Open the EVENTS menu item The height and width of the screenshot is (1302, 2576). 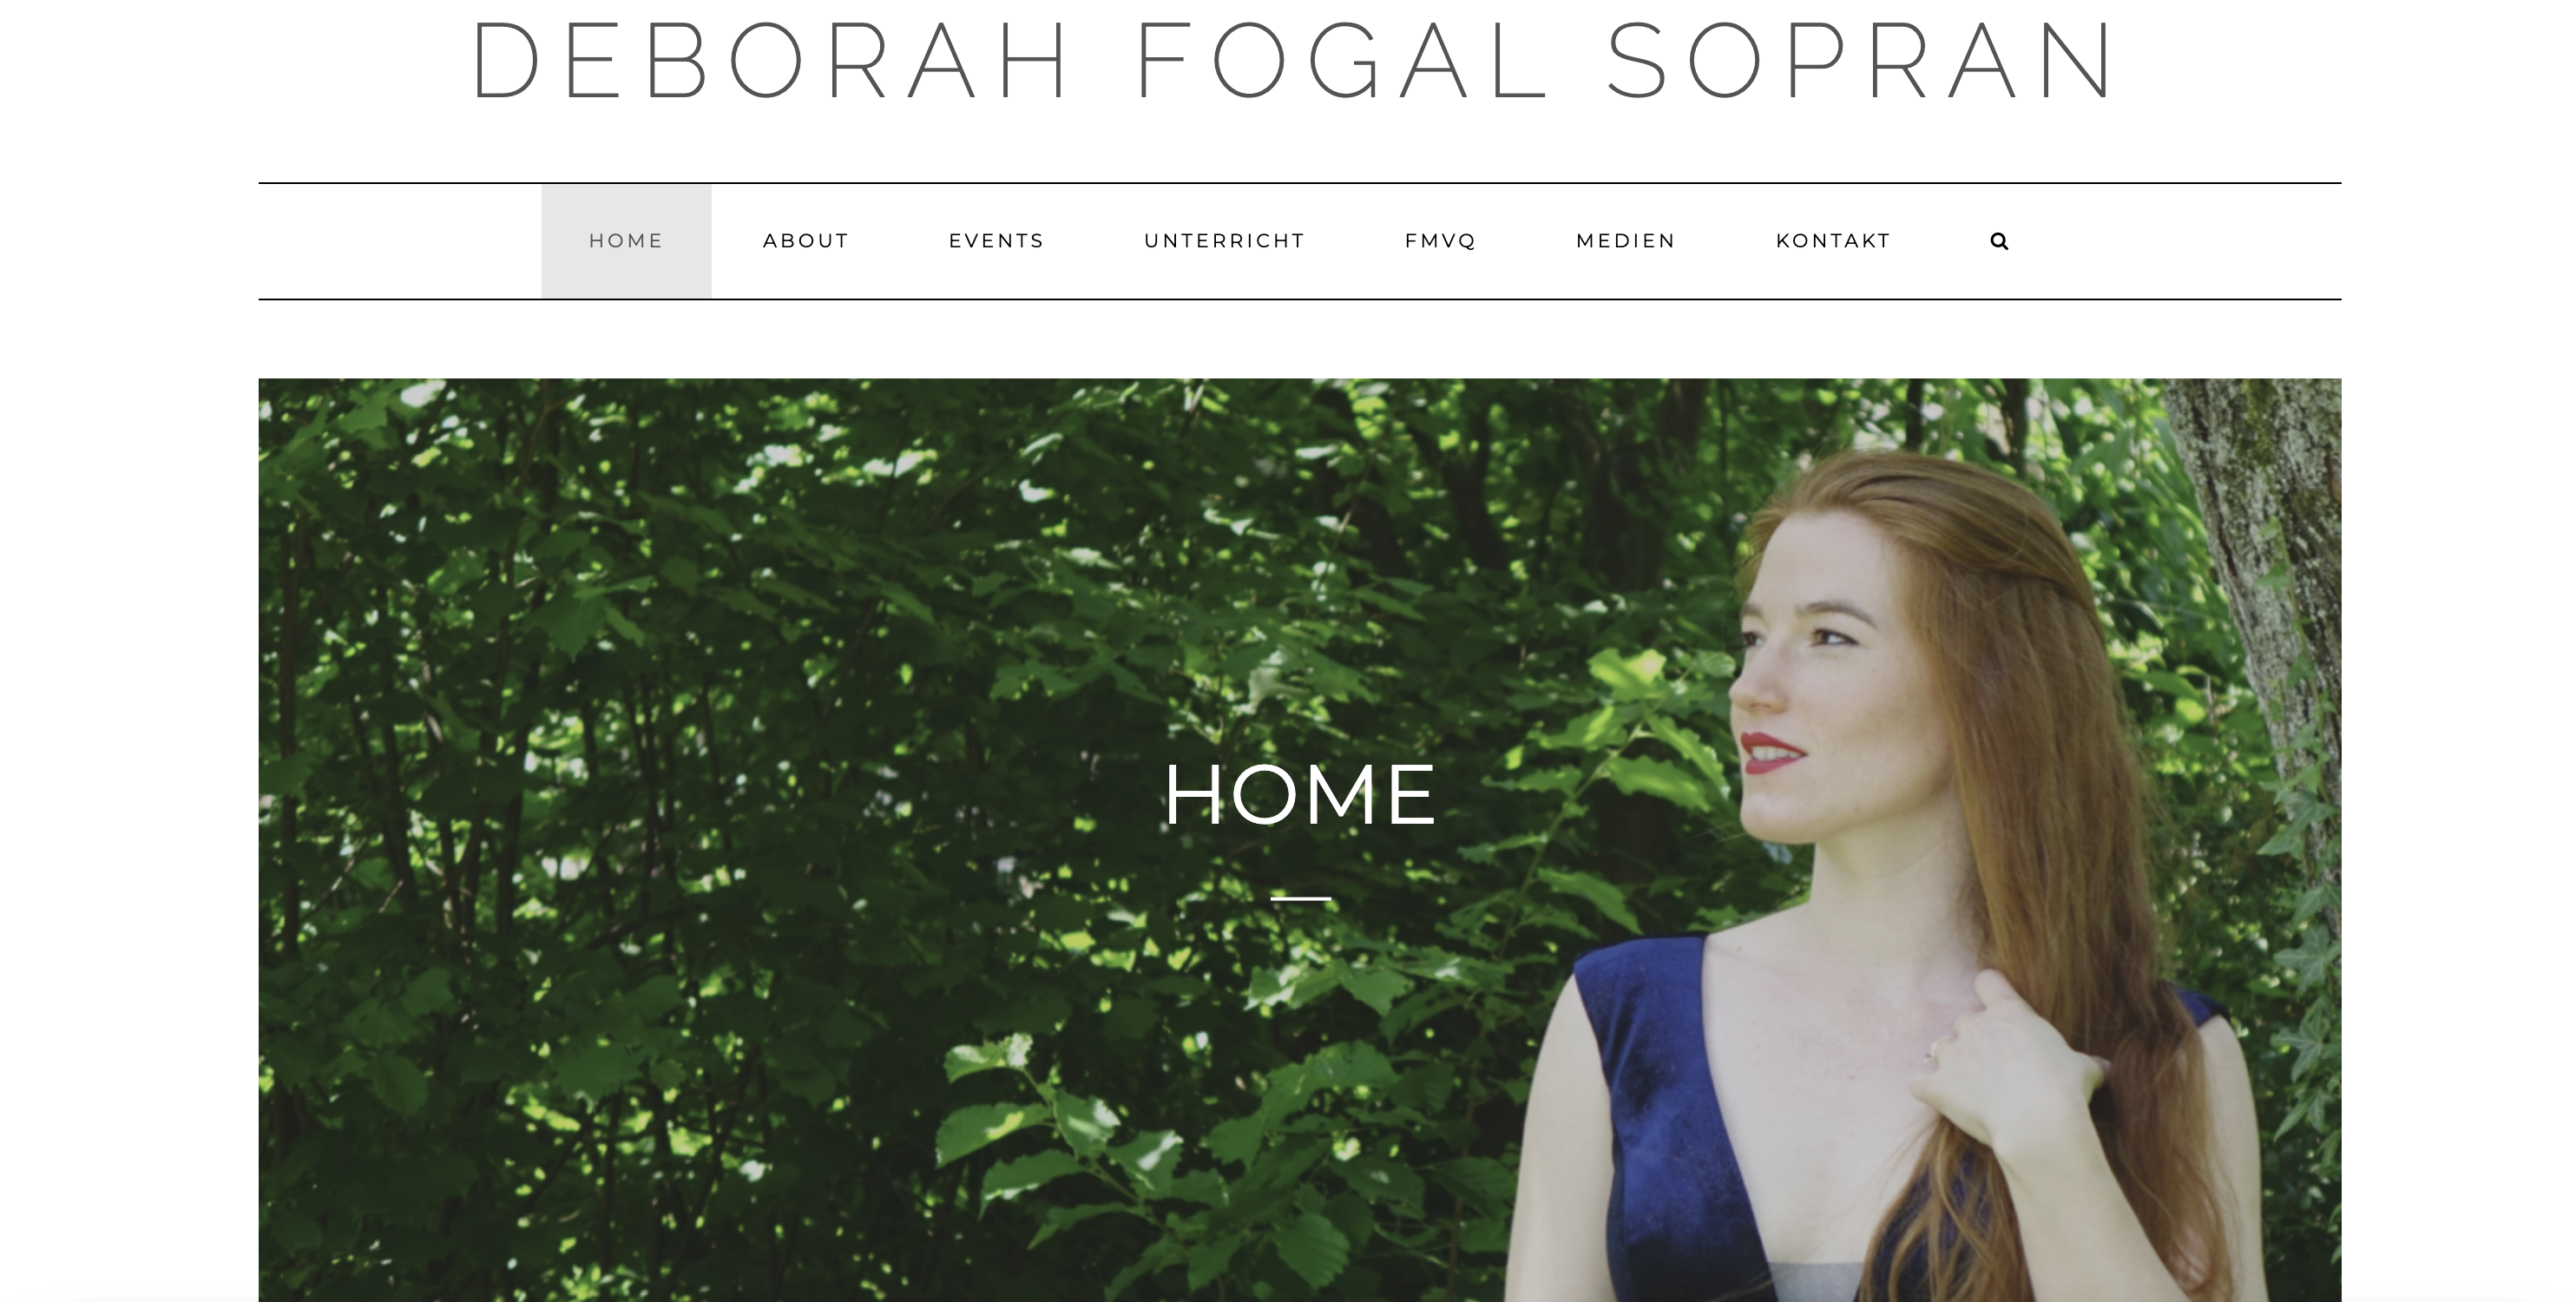point(996,241)
